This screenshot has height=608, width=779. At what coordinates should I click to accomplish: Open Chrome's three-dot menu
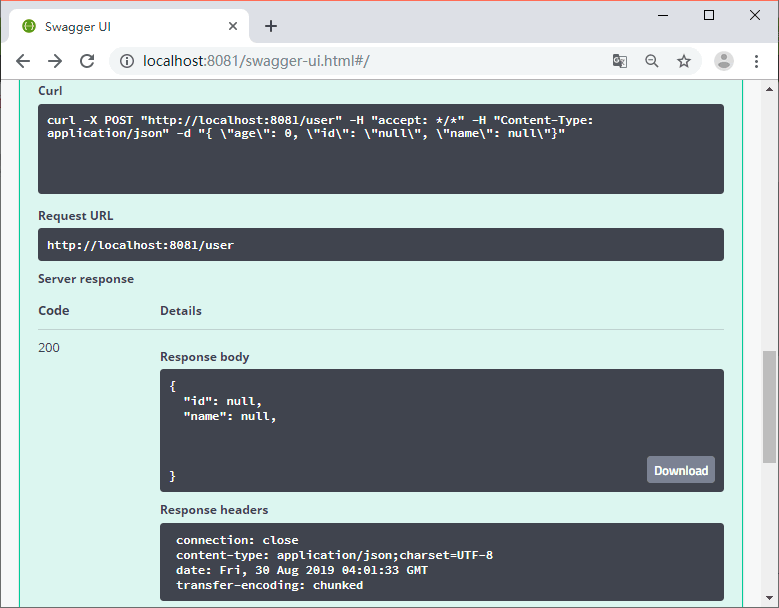[x=756, y=61]
